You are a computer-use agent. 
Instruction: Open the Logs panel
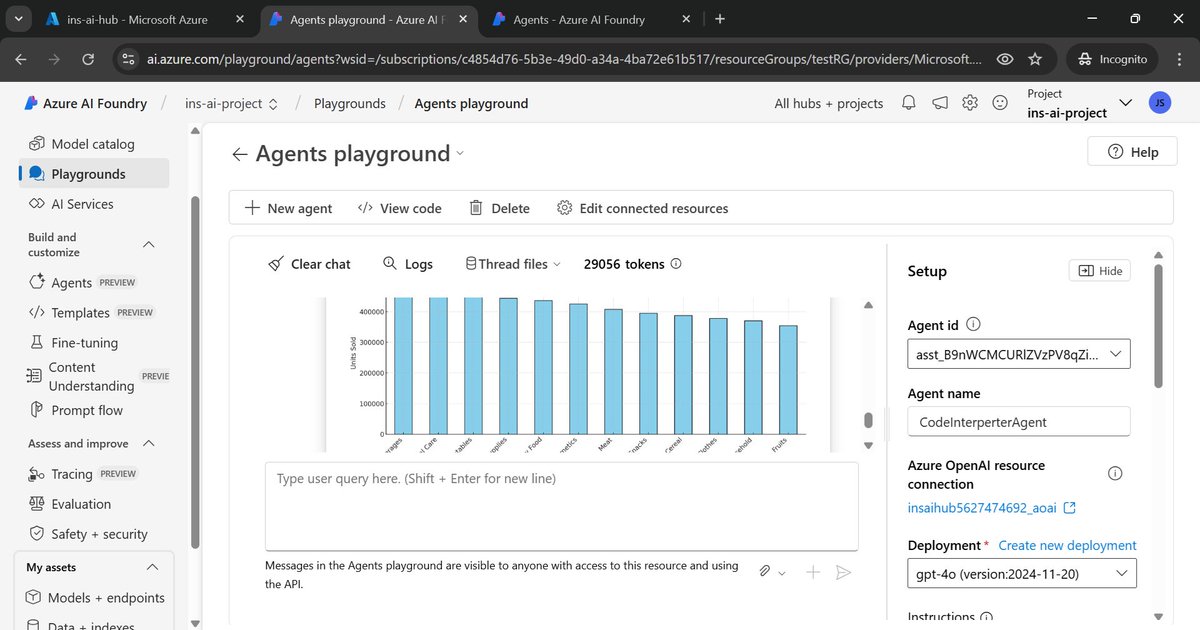(408, 264)
